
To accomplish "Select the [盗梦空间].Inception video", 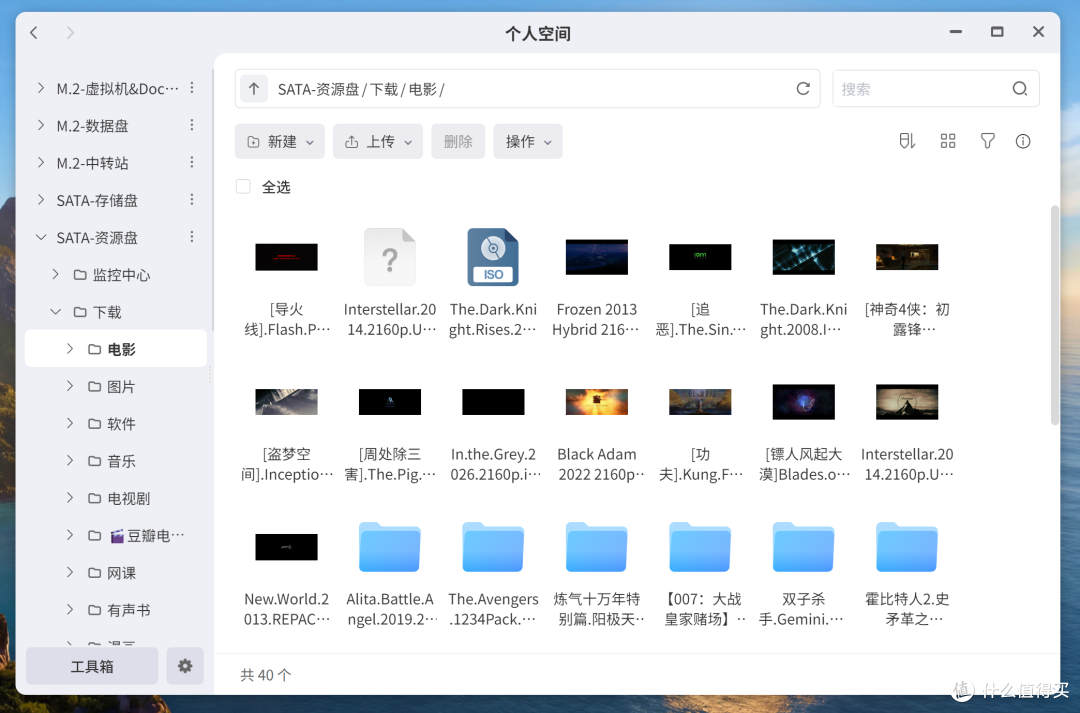I will [287, 402].
